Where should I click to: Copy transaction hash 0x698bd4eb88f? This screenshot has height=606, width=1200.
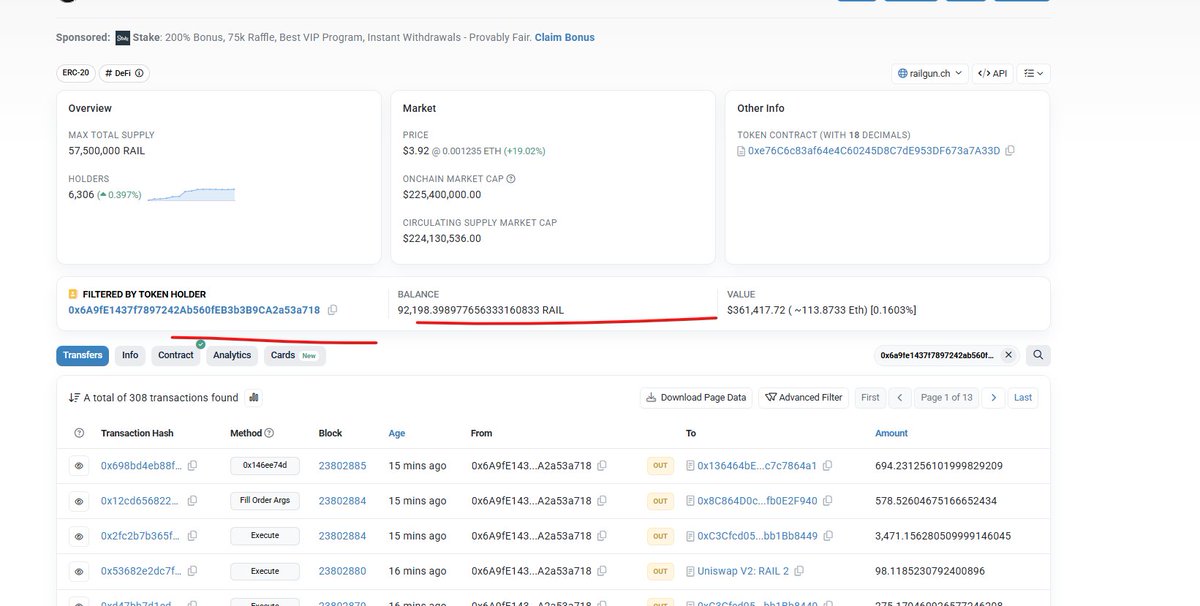(192, 465)
